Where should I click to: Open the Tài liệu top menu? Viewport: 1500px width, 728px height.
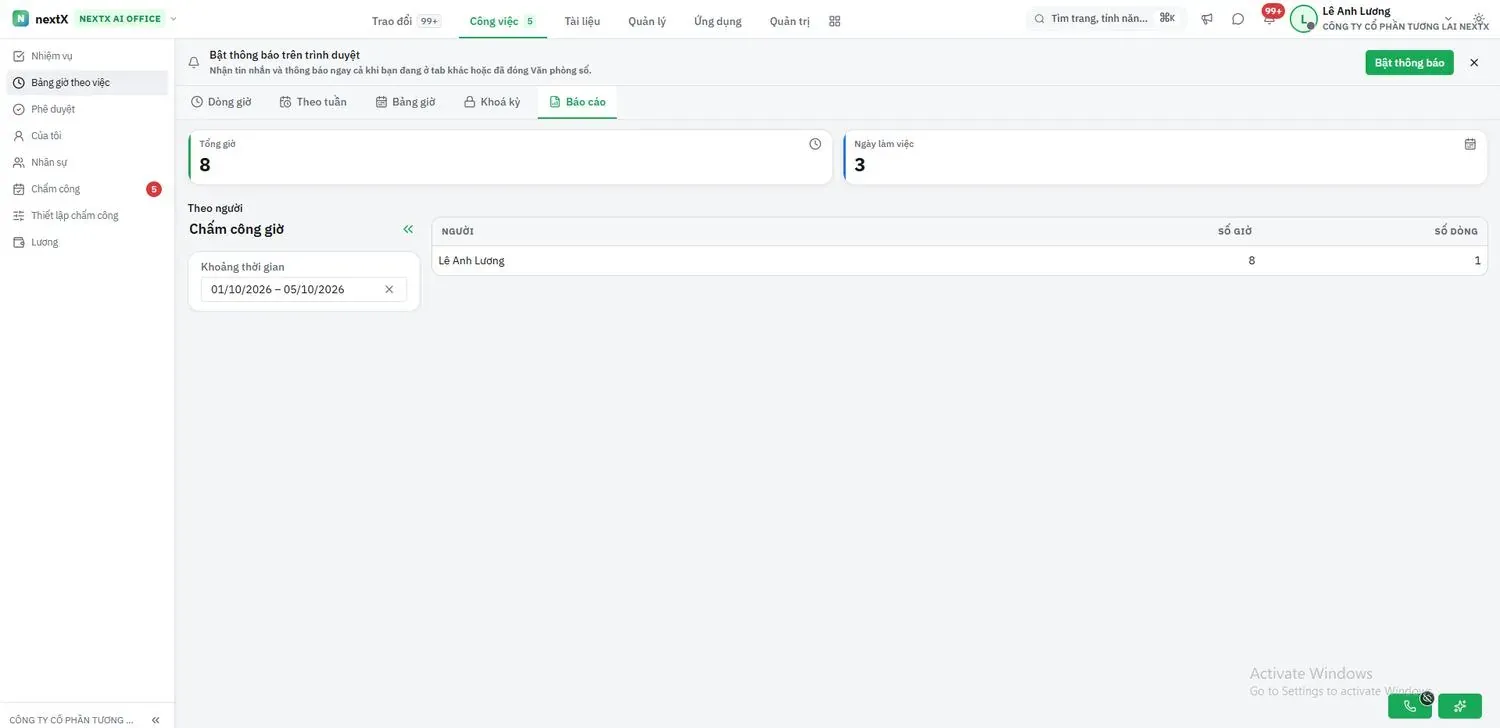[x=582, y=21]
